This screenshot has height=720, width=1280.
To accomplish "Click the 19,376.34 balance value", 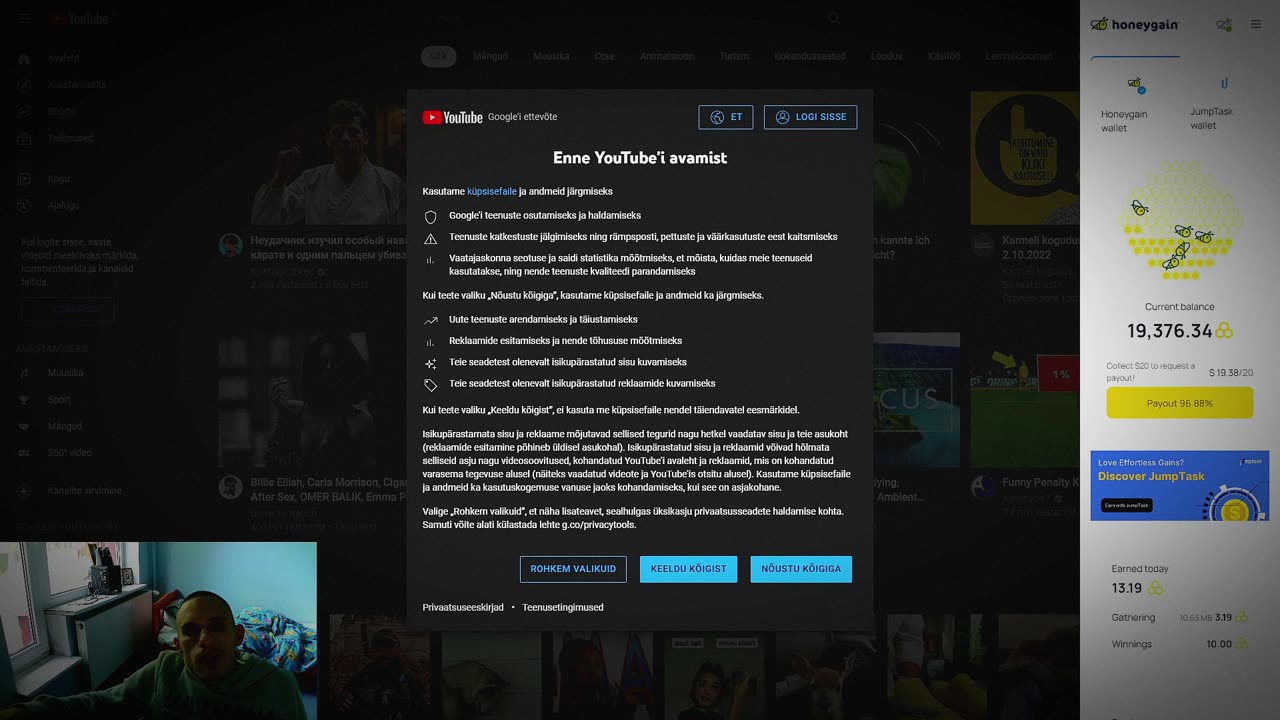I will tap(1169, 331).
